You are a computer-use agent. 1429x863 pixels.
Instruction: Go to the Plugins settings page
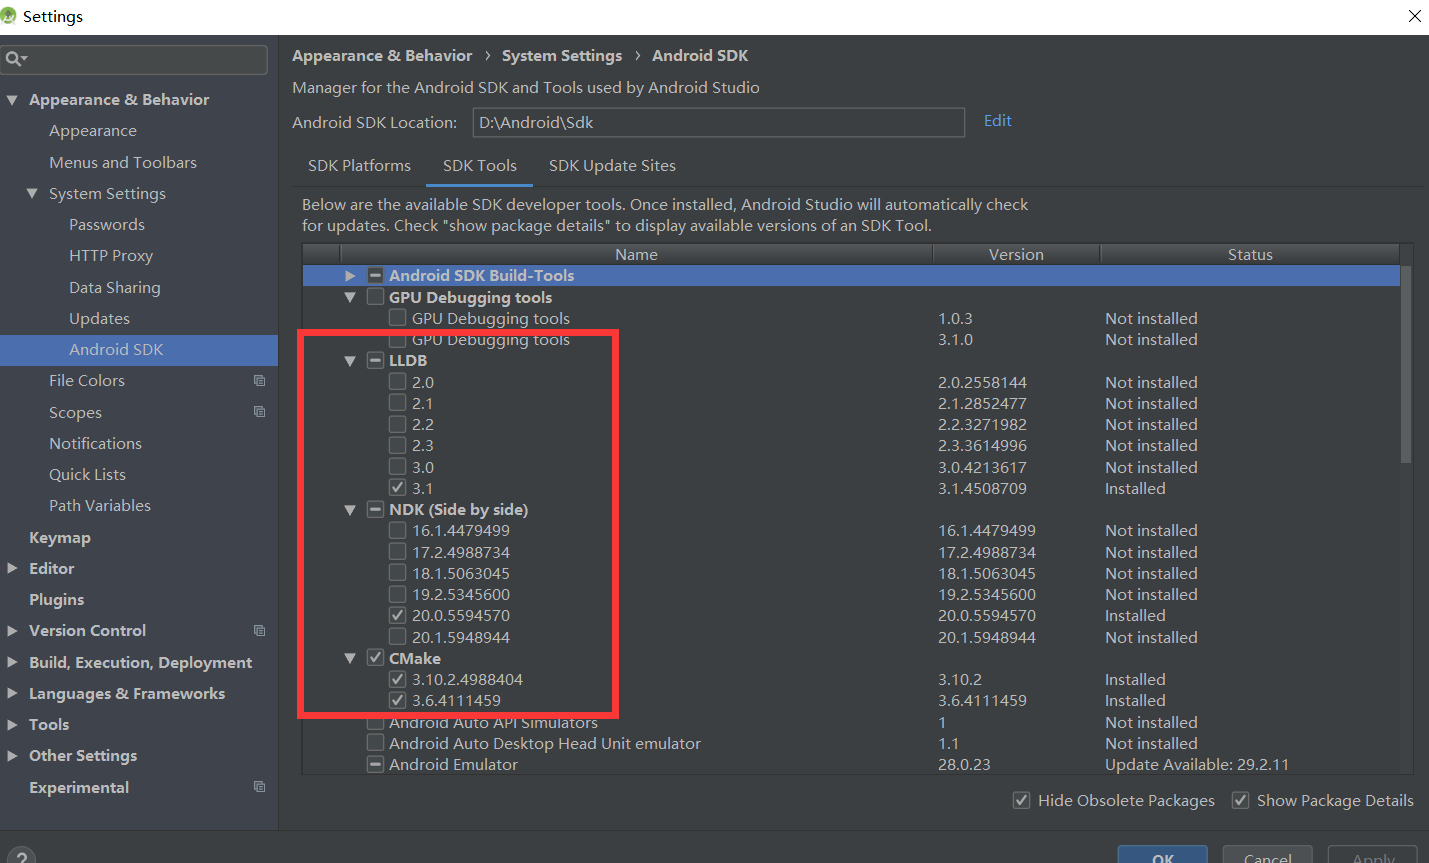tap(57, 599)
